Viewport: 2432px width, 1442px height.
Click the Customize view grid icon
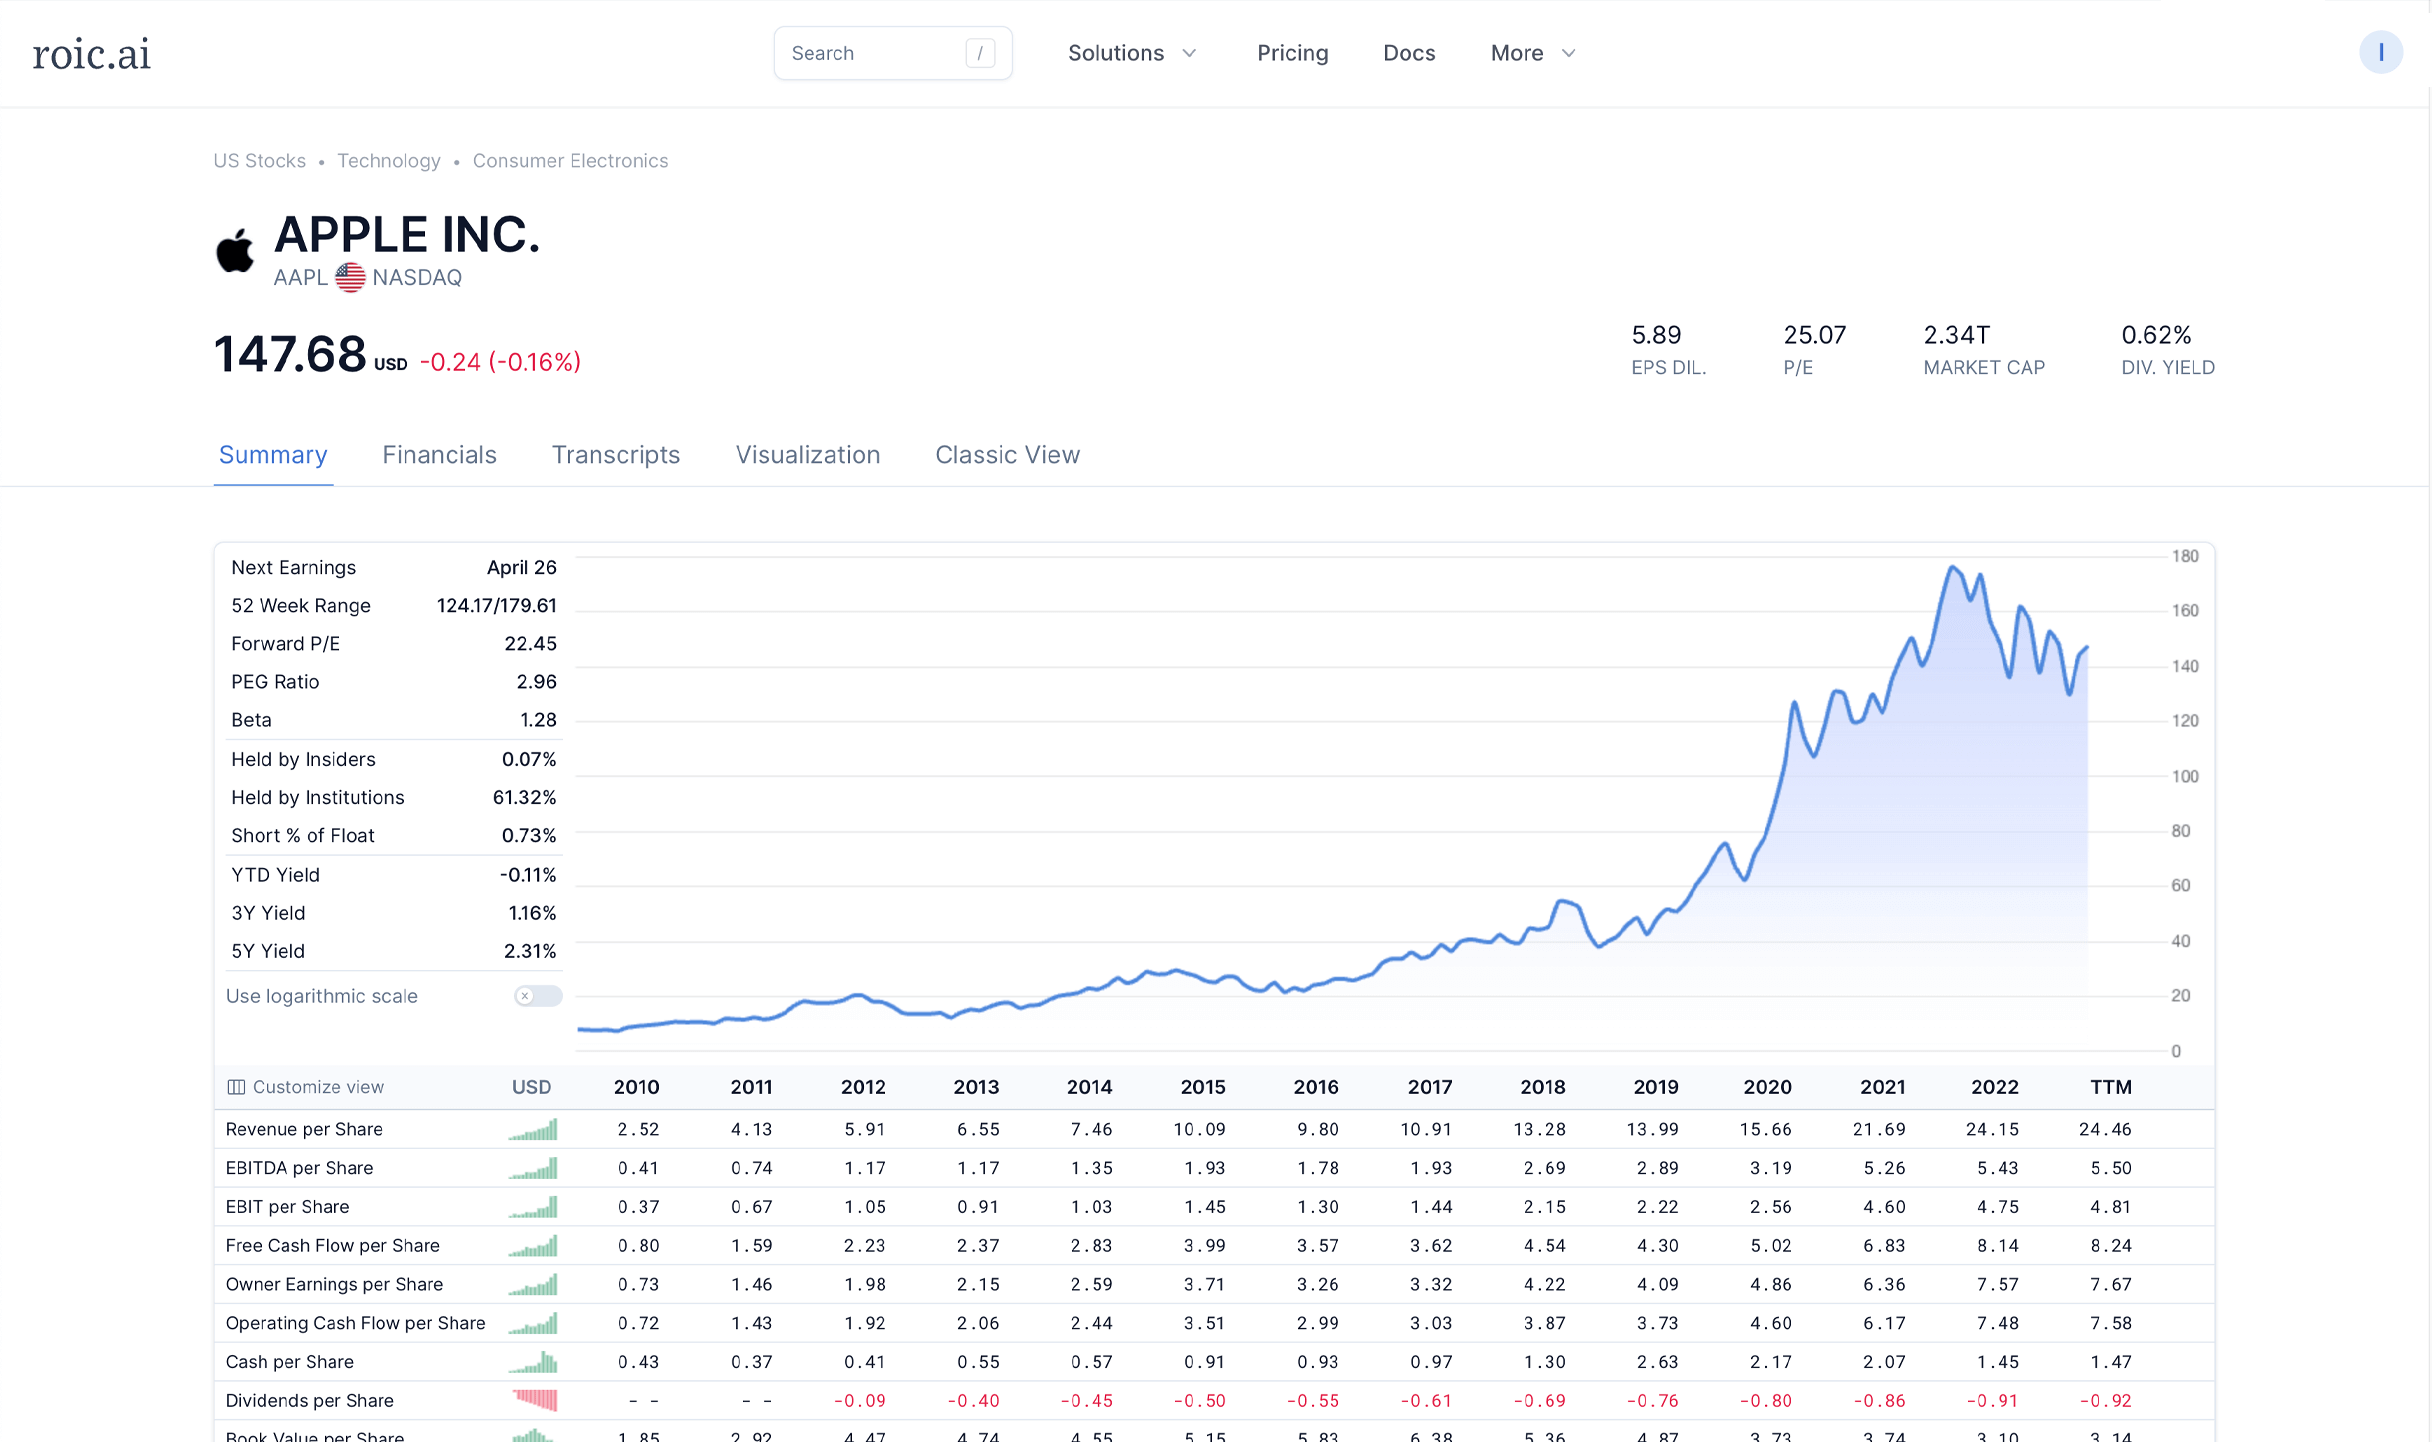click(237, 1087)
